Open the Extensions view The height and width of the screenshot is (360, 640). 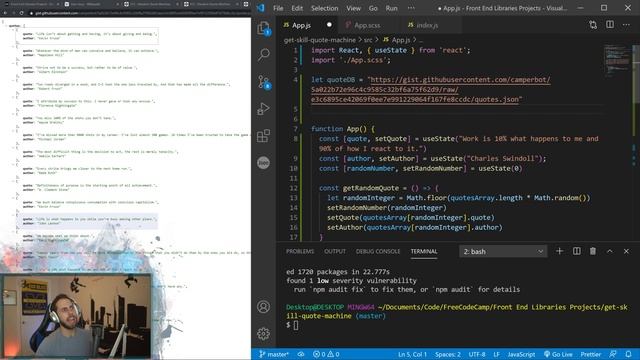pos(263,136)
